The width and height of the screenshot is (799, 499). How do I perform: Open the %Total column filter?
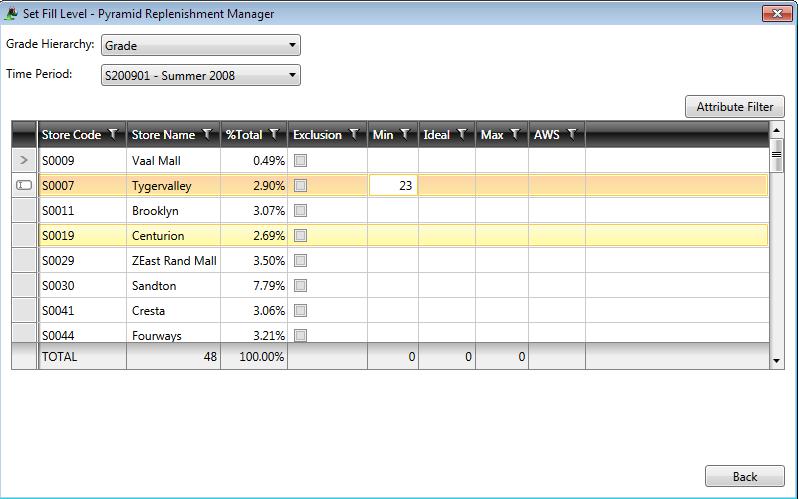(x=274, y=135)
